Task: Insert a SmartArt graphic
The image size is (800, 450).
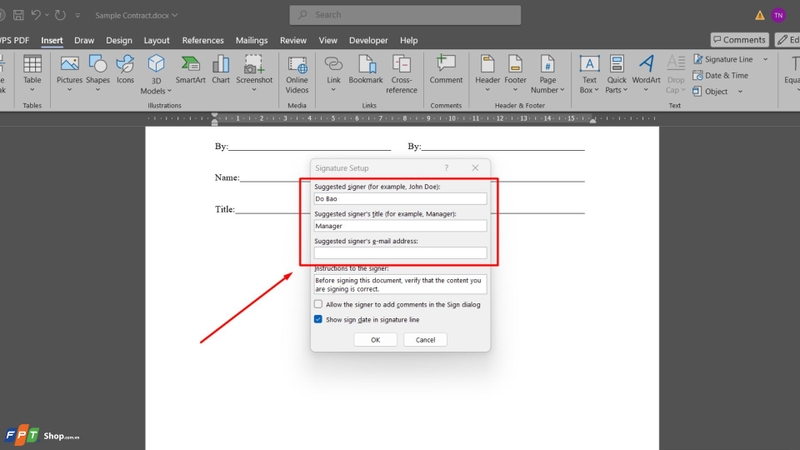Action: click(x=190, y=70)
